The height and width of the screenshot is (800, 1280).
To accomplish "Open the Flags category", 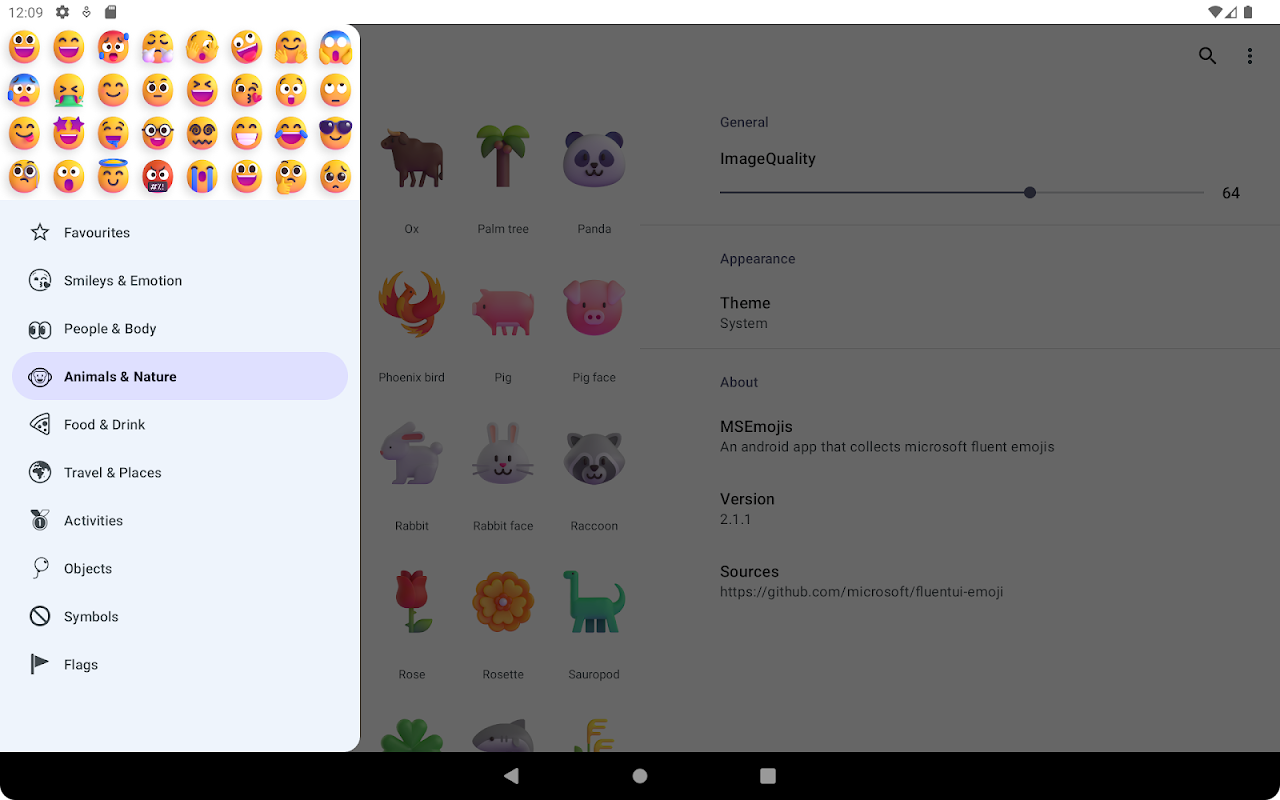I will pyautogui.click(x=180, y=664).
